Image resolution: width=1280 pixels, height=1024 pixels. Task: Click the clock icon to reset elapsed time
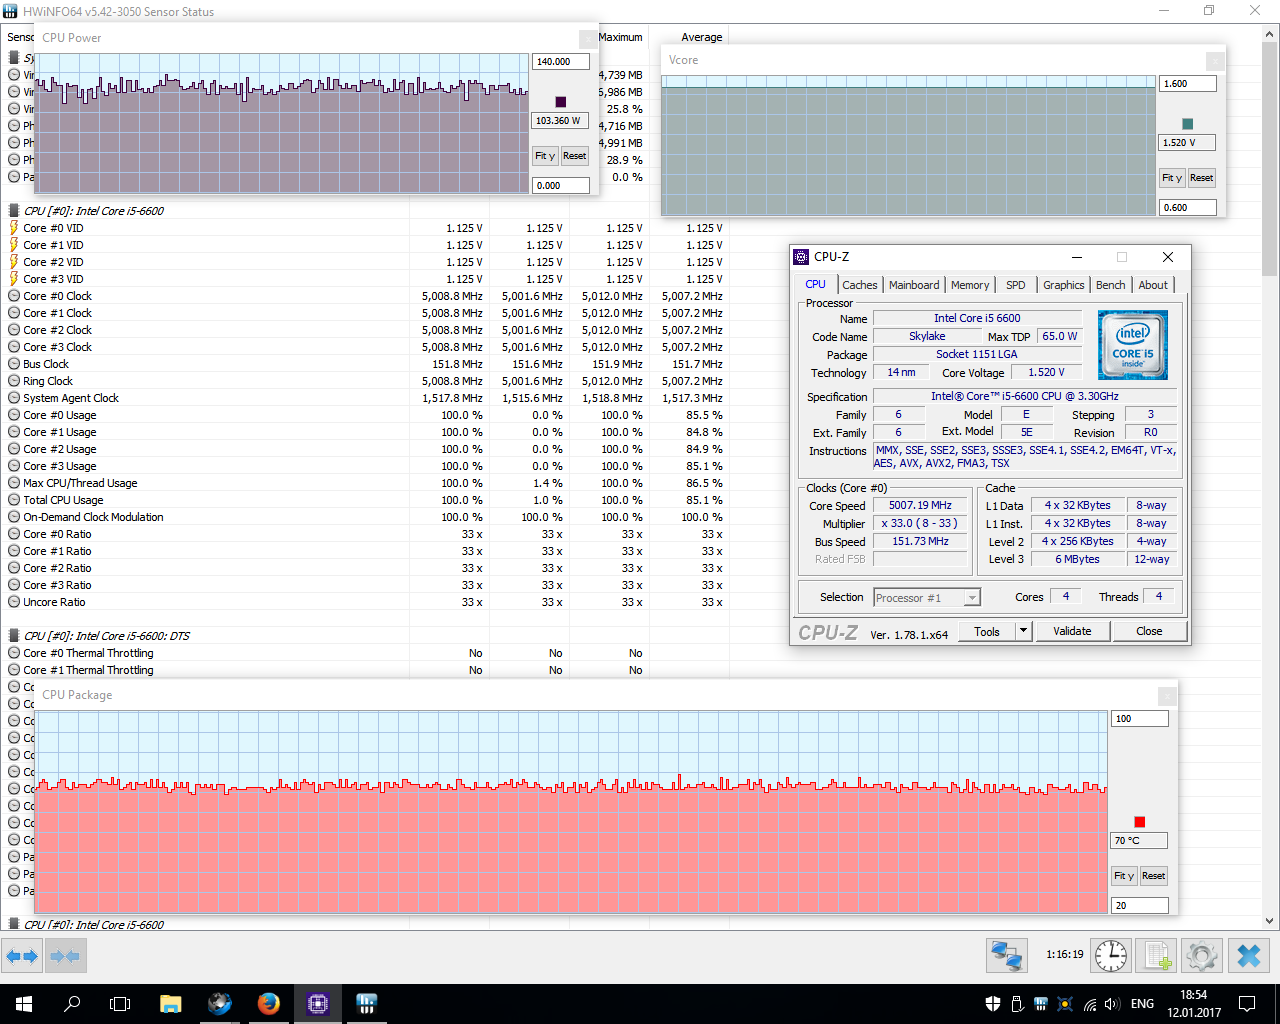[x=1111, y=956]
